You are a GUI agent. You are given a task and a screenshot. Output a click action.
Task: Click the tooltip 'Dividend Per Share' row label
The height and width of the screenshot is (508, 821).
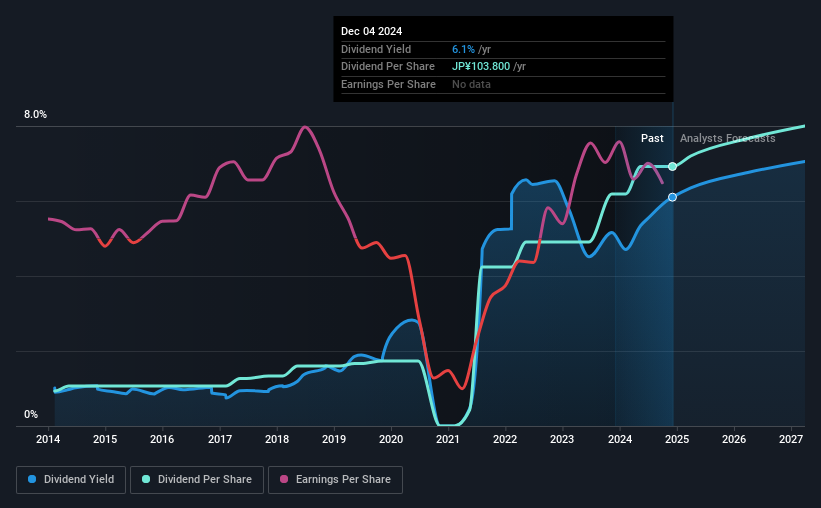tap(387, 67)
